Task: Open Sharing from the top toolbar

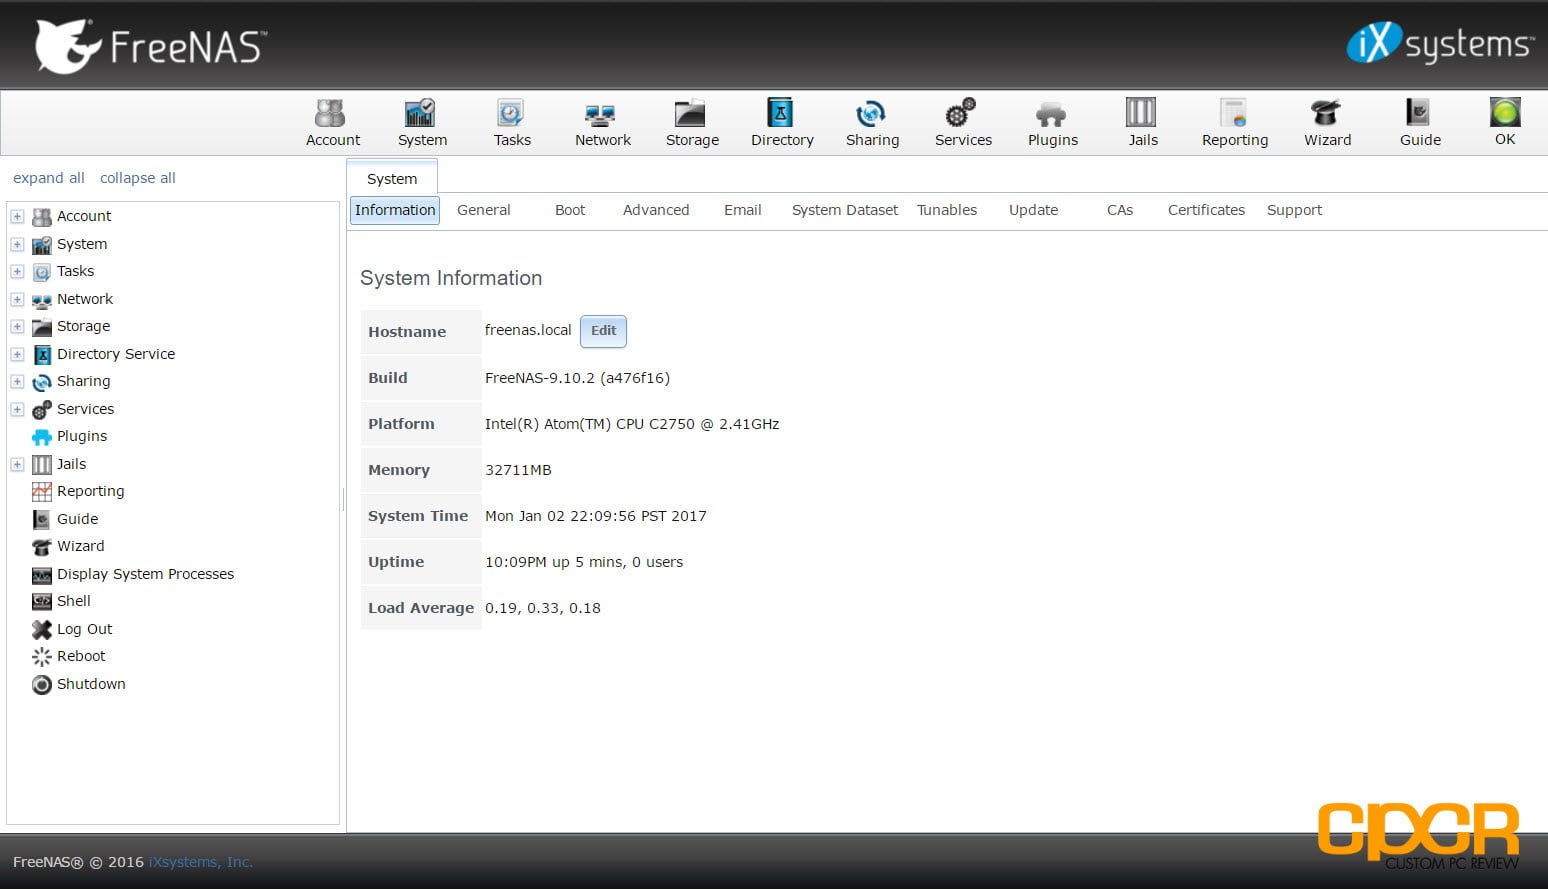Action: pyautogui.click(x=872, y=123)
